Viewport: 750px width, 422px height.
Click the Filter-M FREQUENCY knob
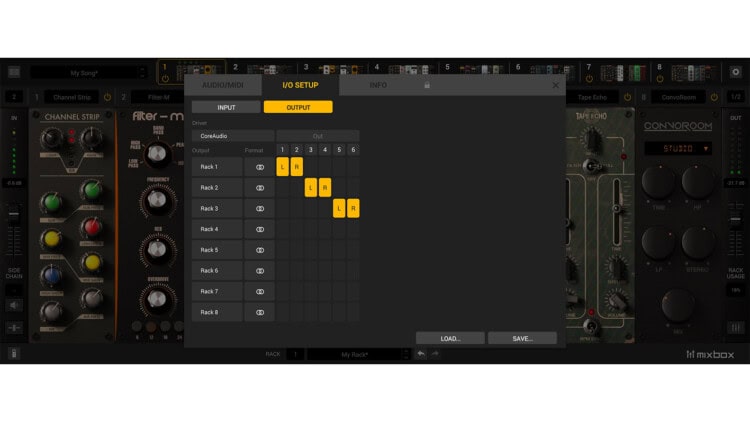pyautogui.click(x=157, y=200)
